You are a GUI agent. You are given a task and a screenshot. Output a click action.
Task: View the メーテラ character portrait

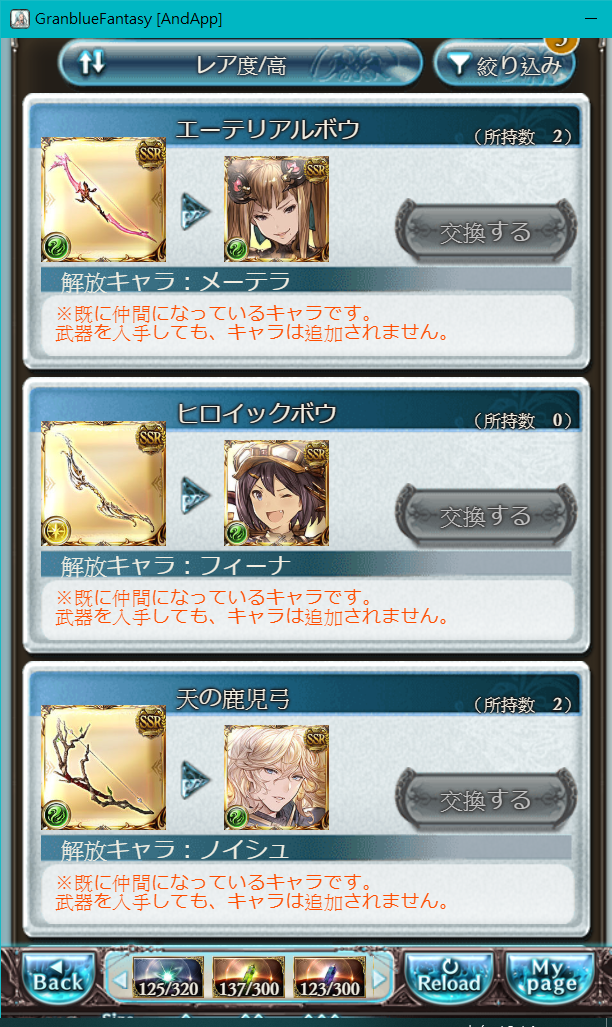tap(277, 209)
